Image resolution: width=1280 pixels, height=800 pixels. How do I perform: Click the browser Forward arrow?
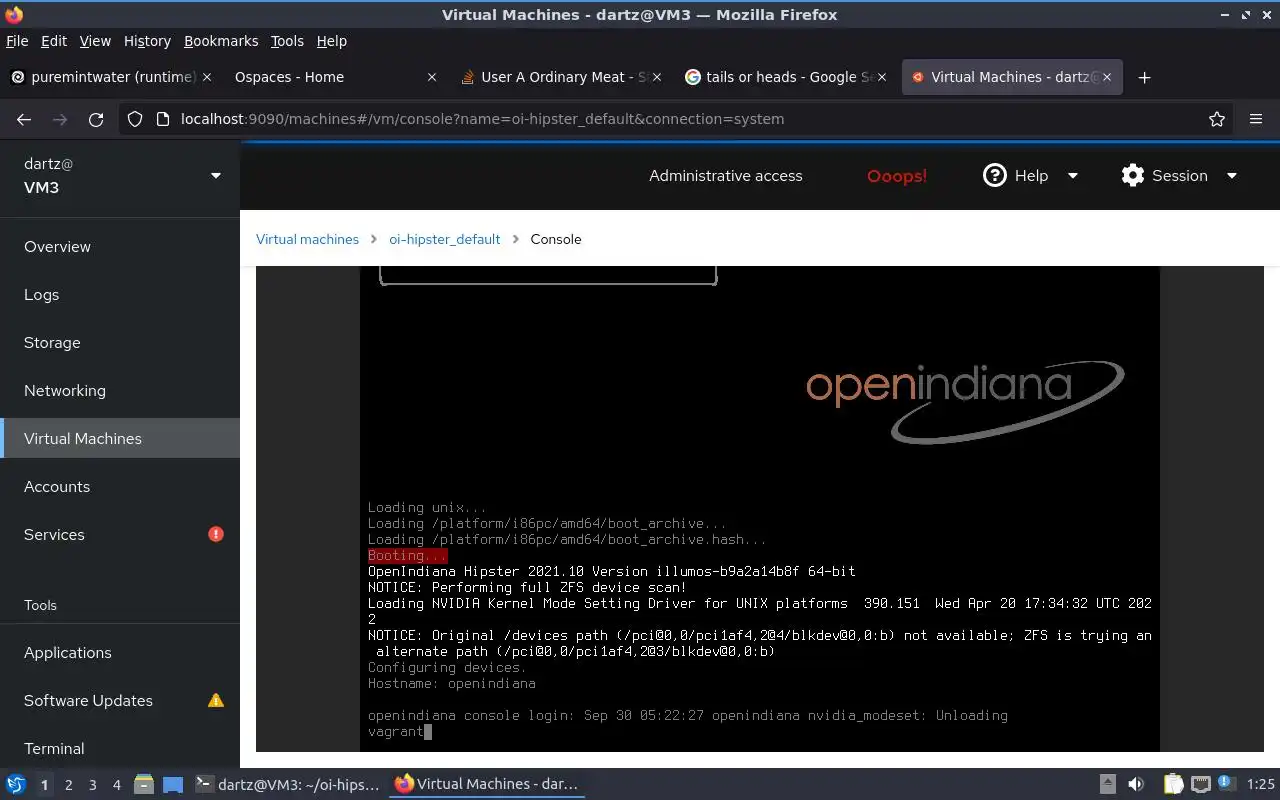click(x=60, y=119)
